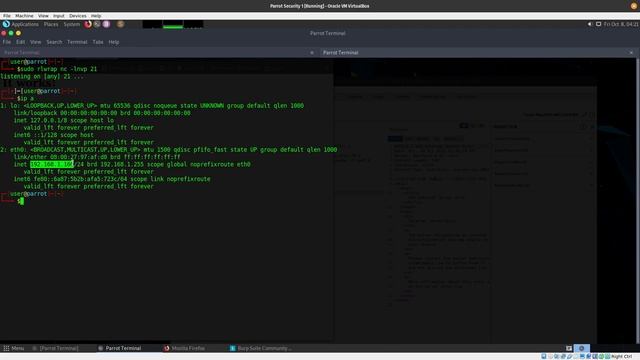Image resolution: width=640 pixels, height=360 pixels.
Task: Open terminal File menu
Action: pos(7,42)
